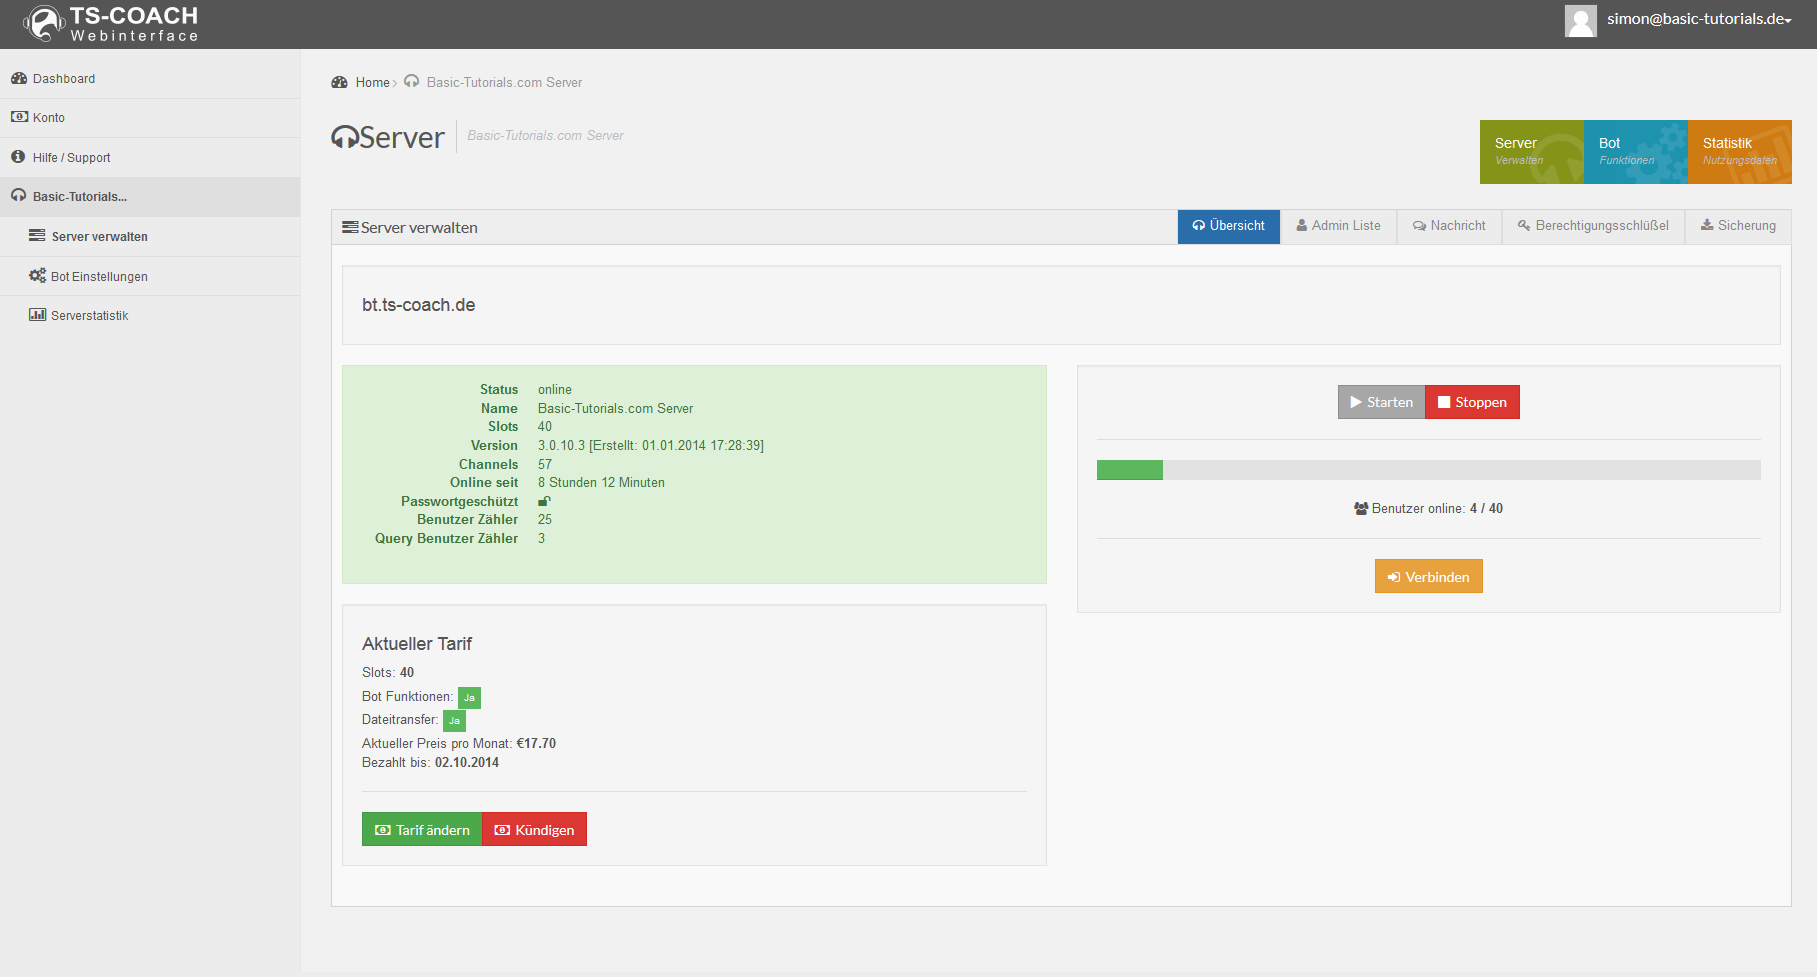Click the green Tarif ändern button

(x=422, y=830)
